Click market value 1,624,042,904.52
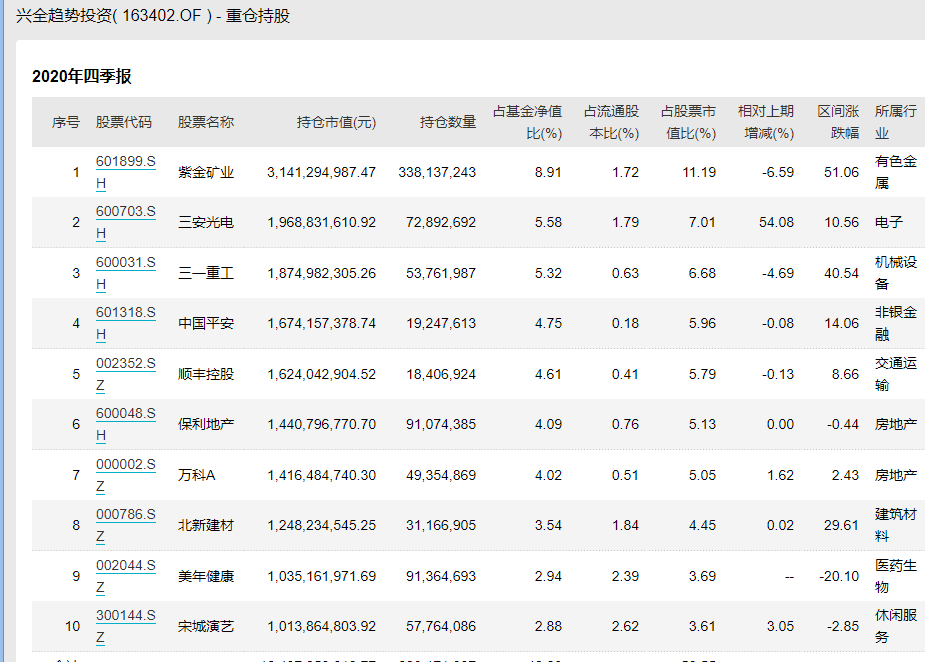 coord(322,374)
